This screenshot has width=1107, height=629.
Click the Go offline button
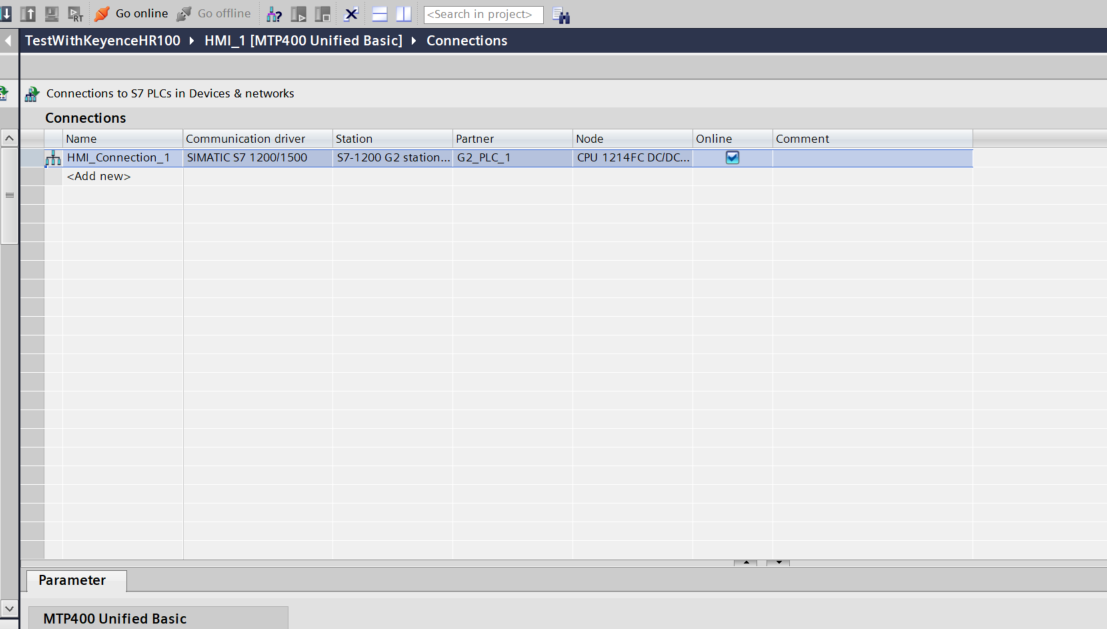(x=213, y=13)
